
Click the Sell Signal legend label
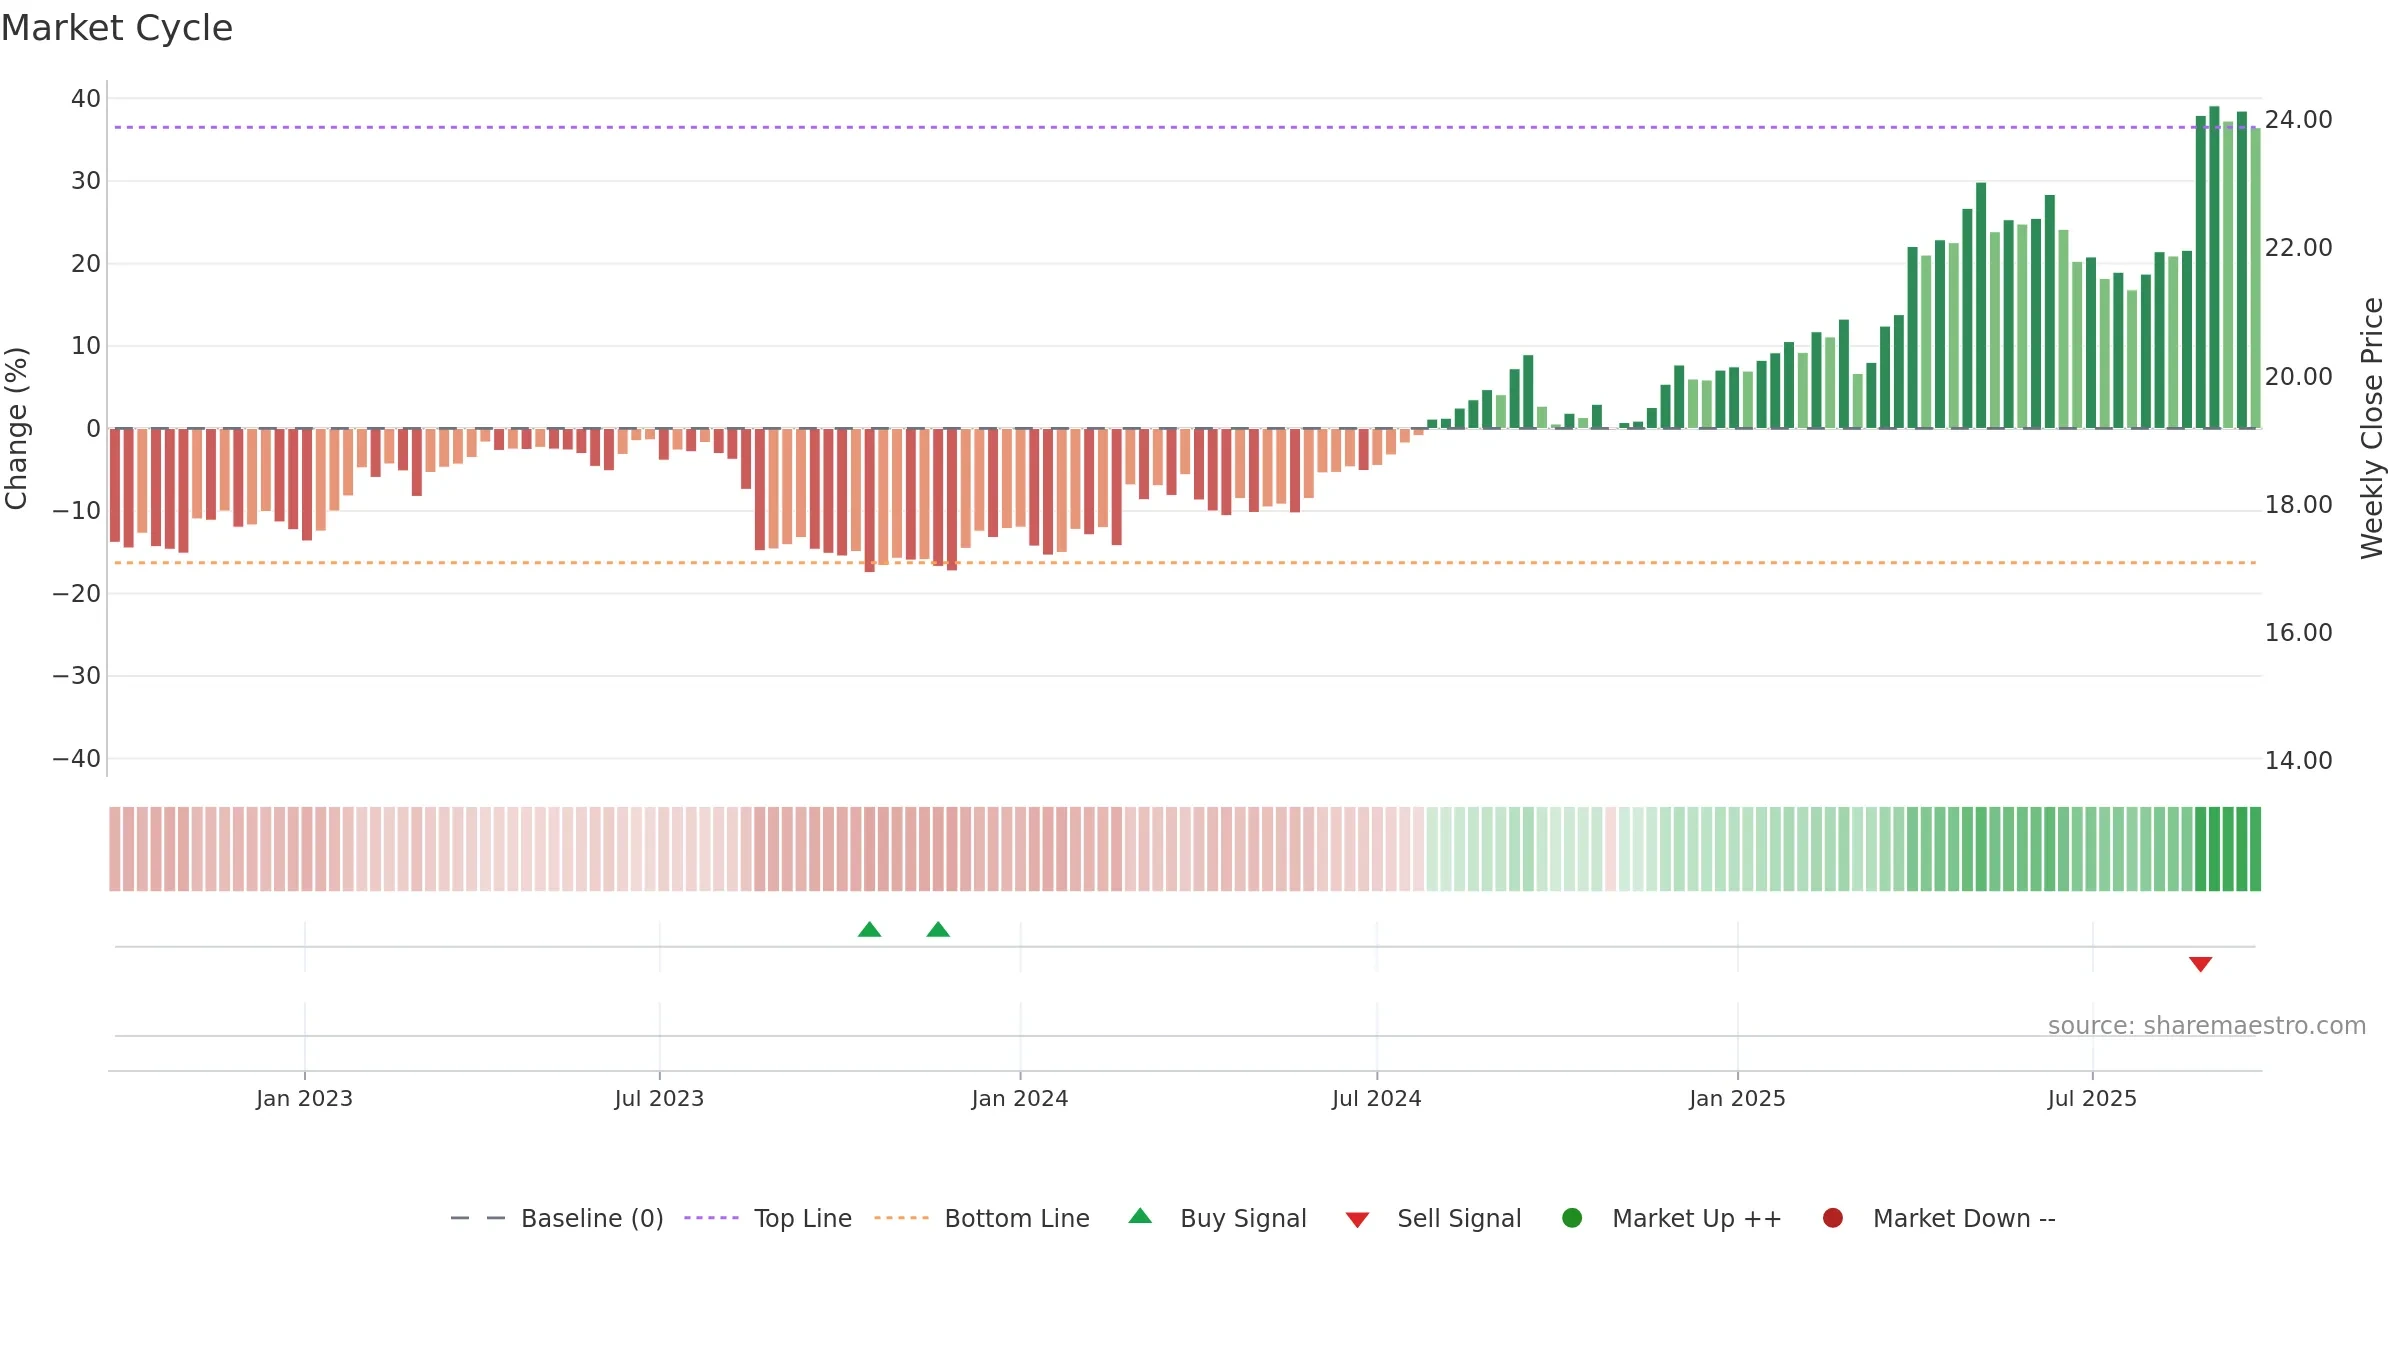click(x=1459, y=1218)
